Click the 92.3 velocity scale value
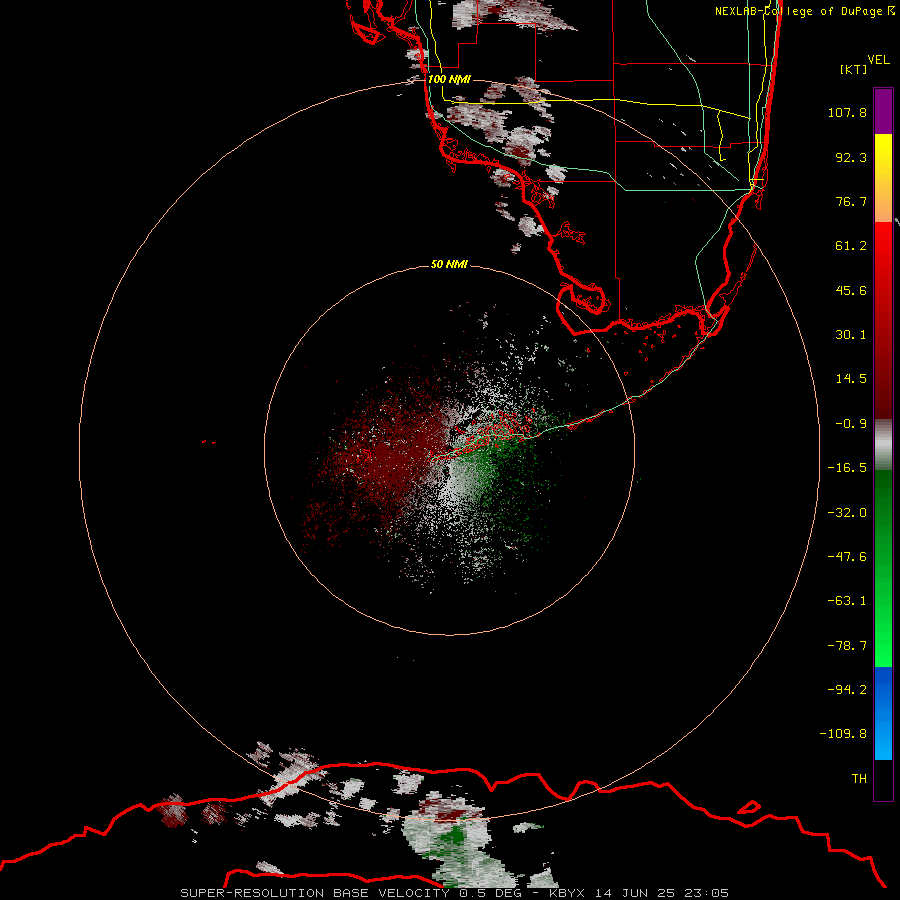This screenshot has height=900, width=900. 851,157
